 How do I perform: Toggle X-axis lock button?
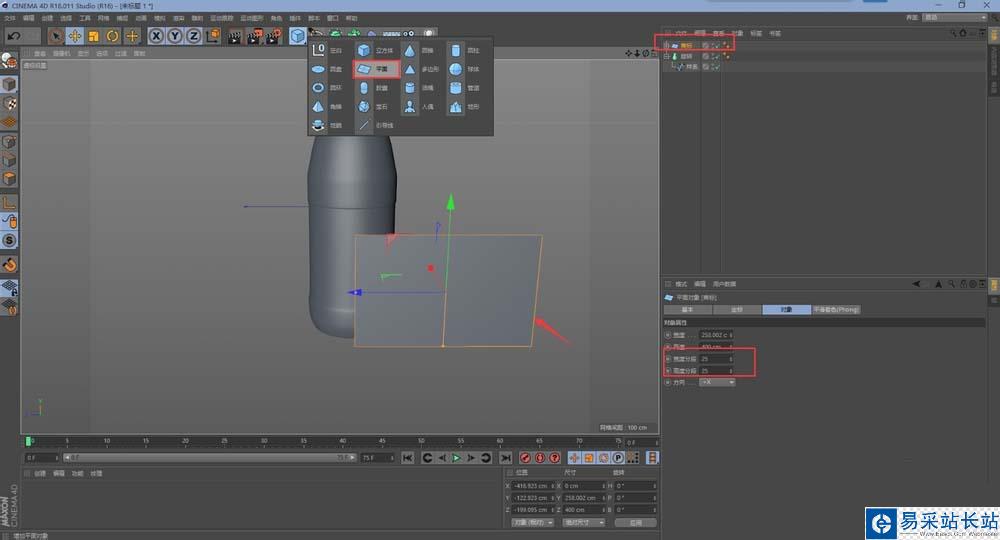pyautogui.click(x=157, y=36)
